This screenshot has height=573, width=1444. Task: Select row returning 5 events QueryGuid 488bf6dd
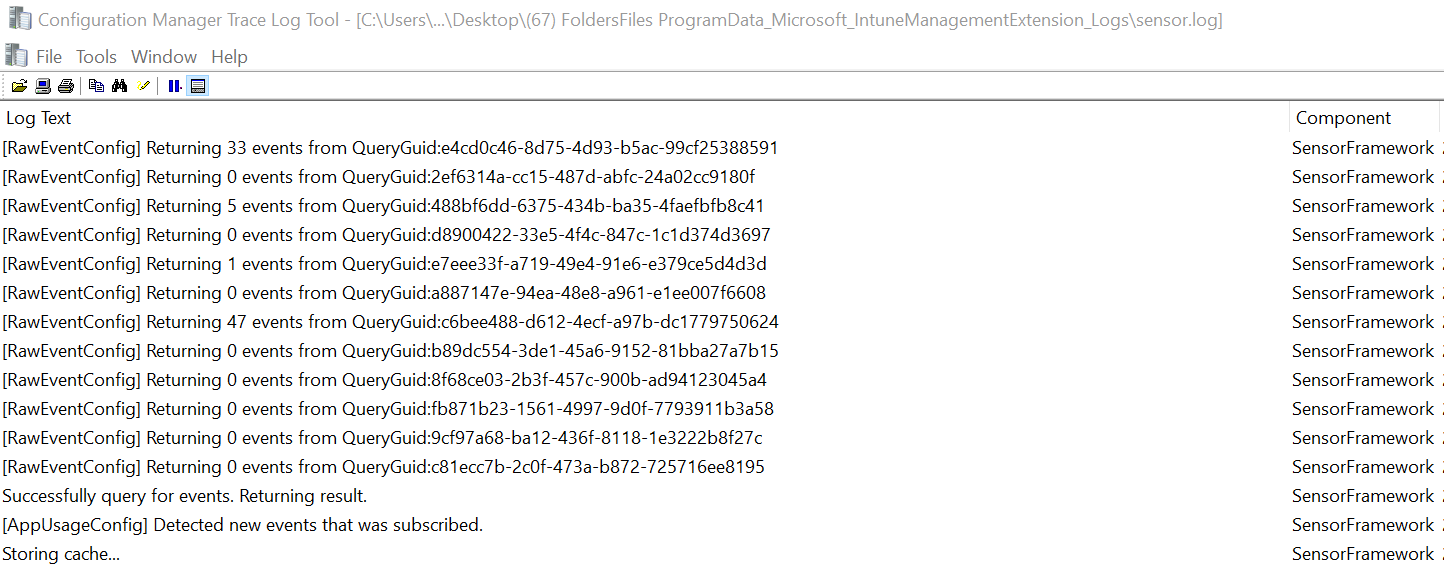(722, 206)
